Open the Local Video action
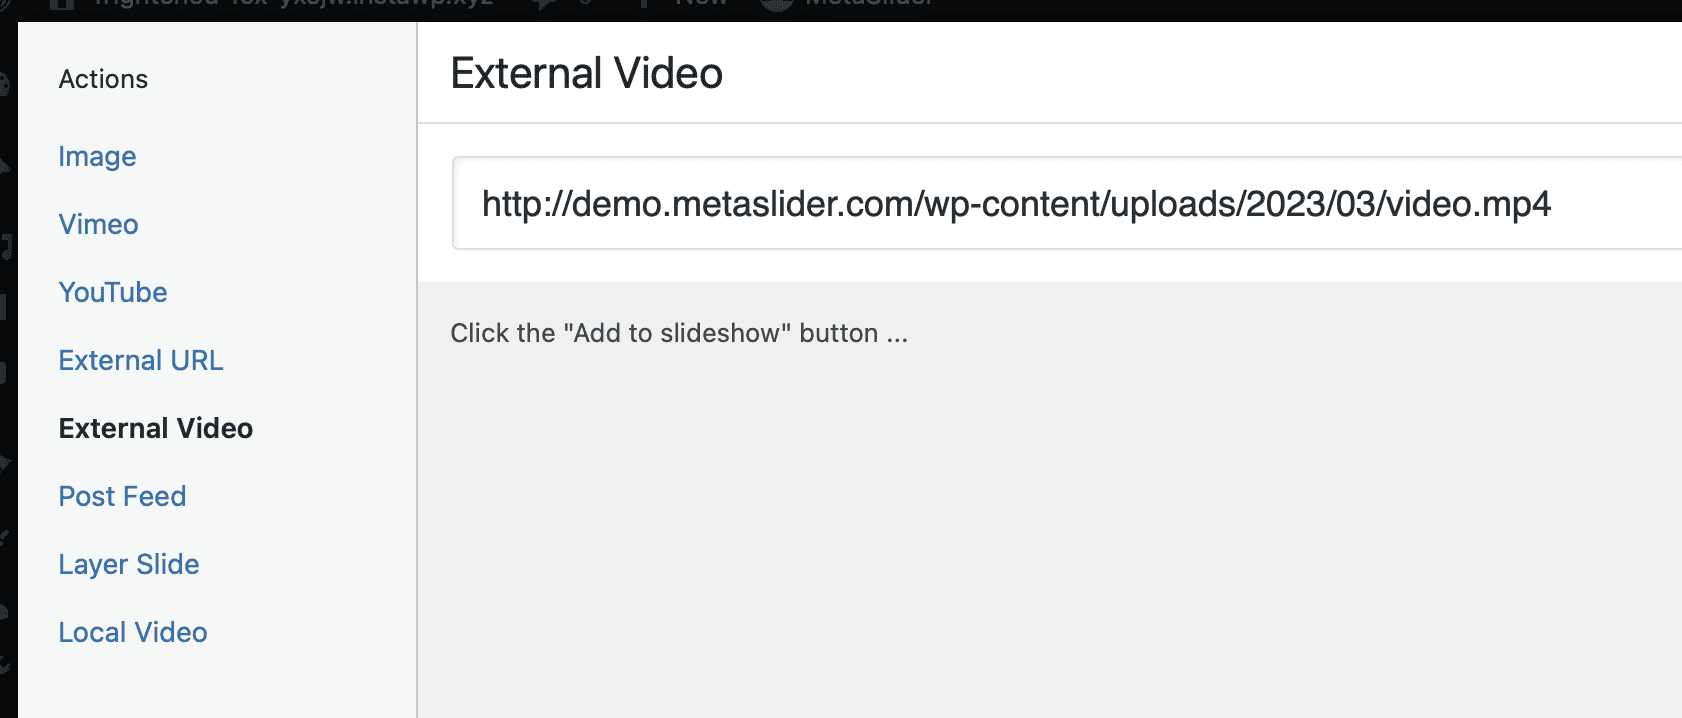The width and height of the screenshot is (1682, 718). [132, 631]
